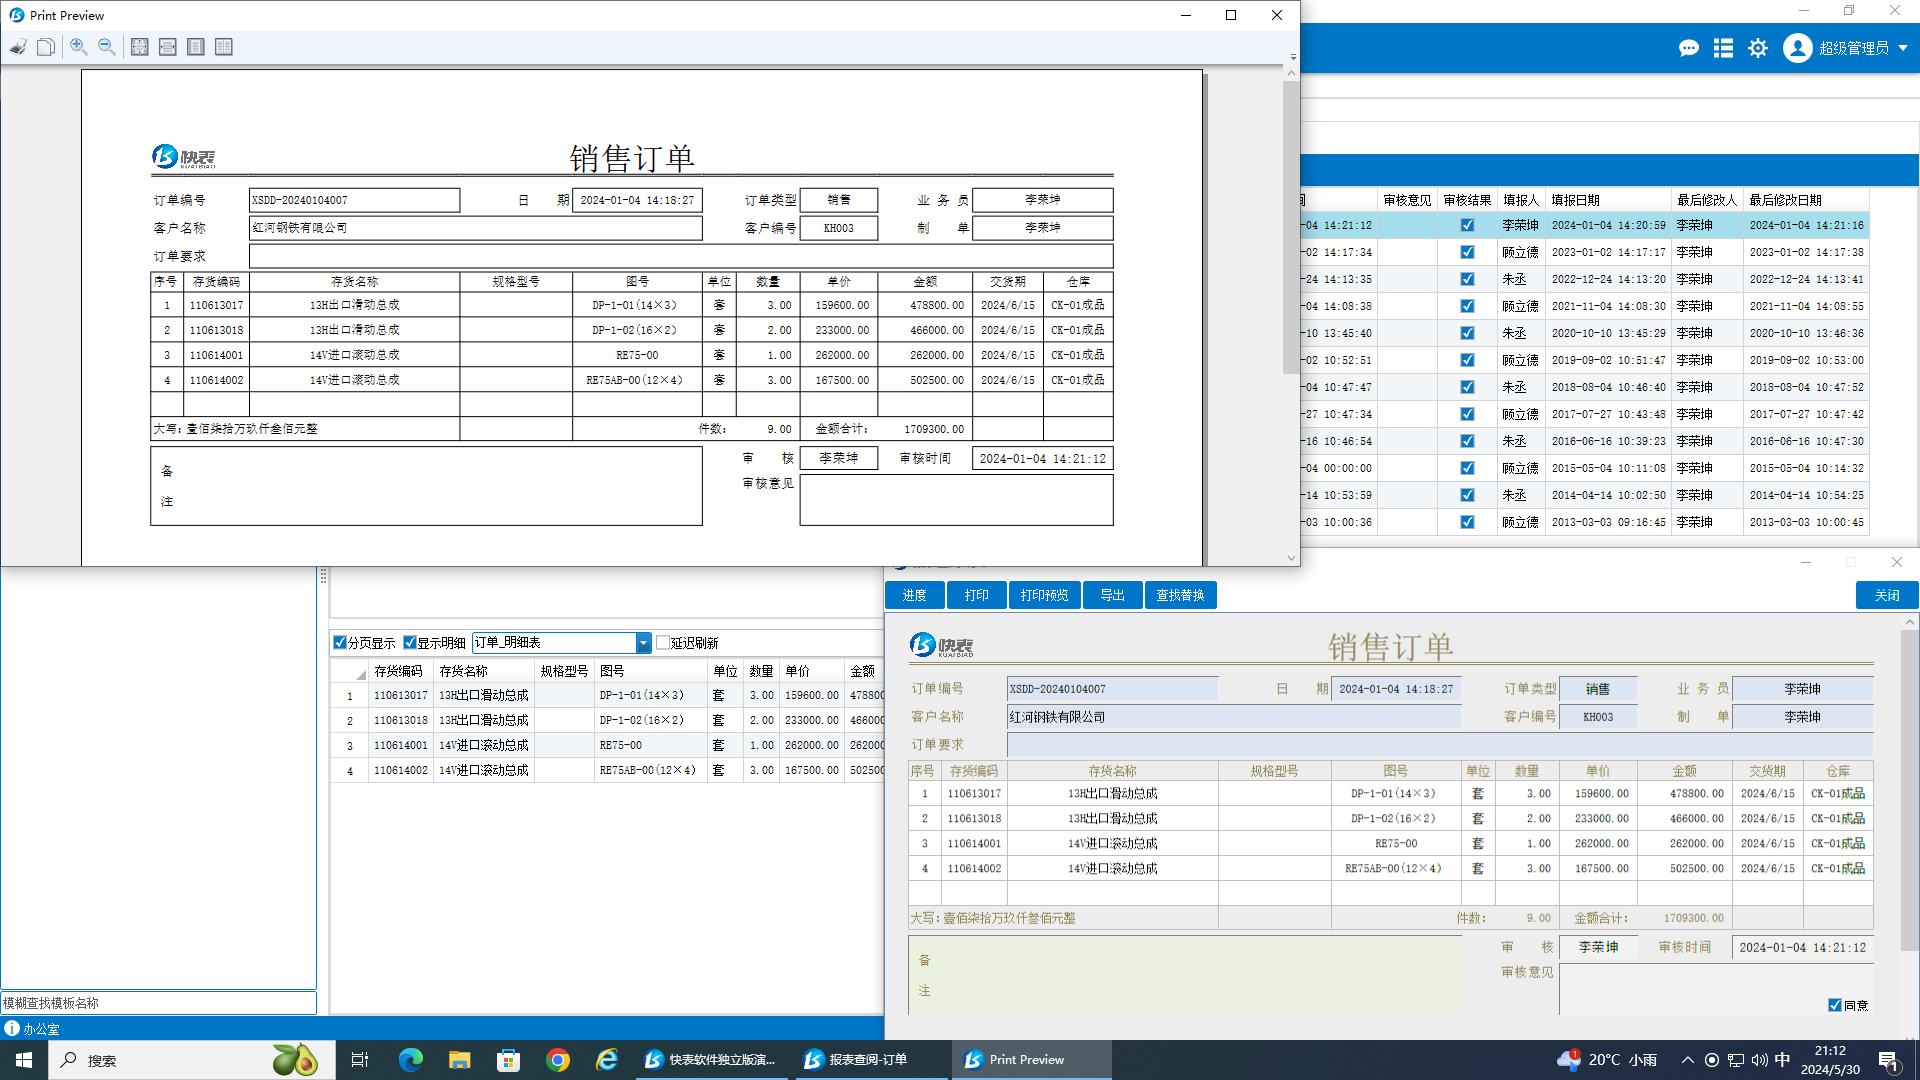The image size is (1920, 1080).
Task: Select detail grid row 110614002
Action: 607,770
